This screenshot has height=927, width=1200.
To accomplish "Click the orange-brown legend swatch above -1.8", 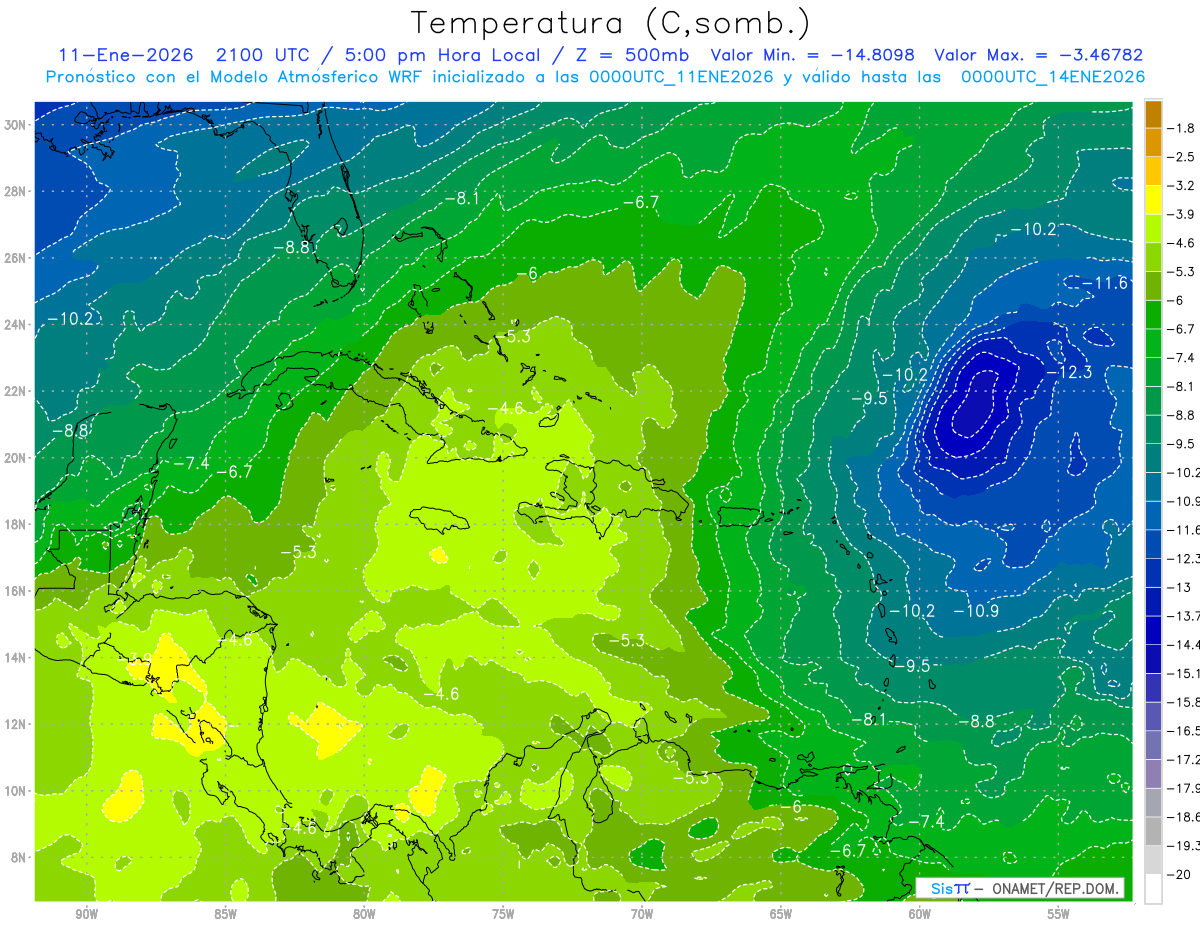I will point(1153,114).
